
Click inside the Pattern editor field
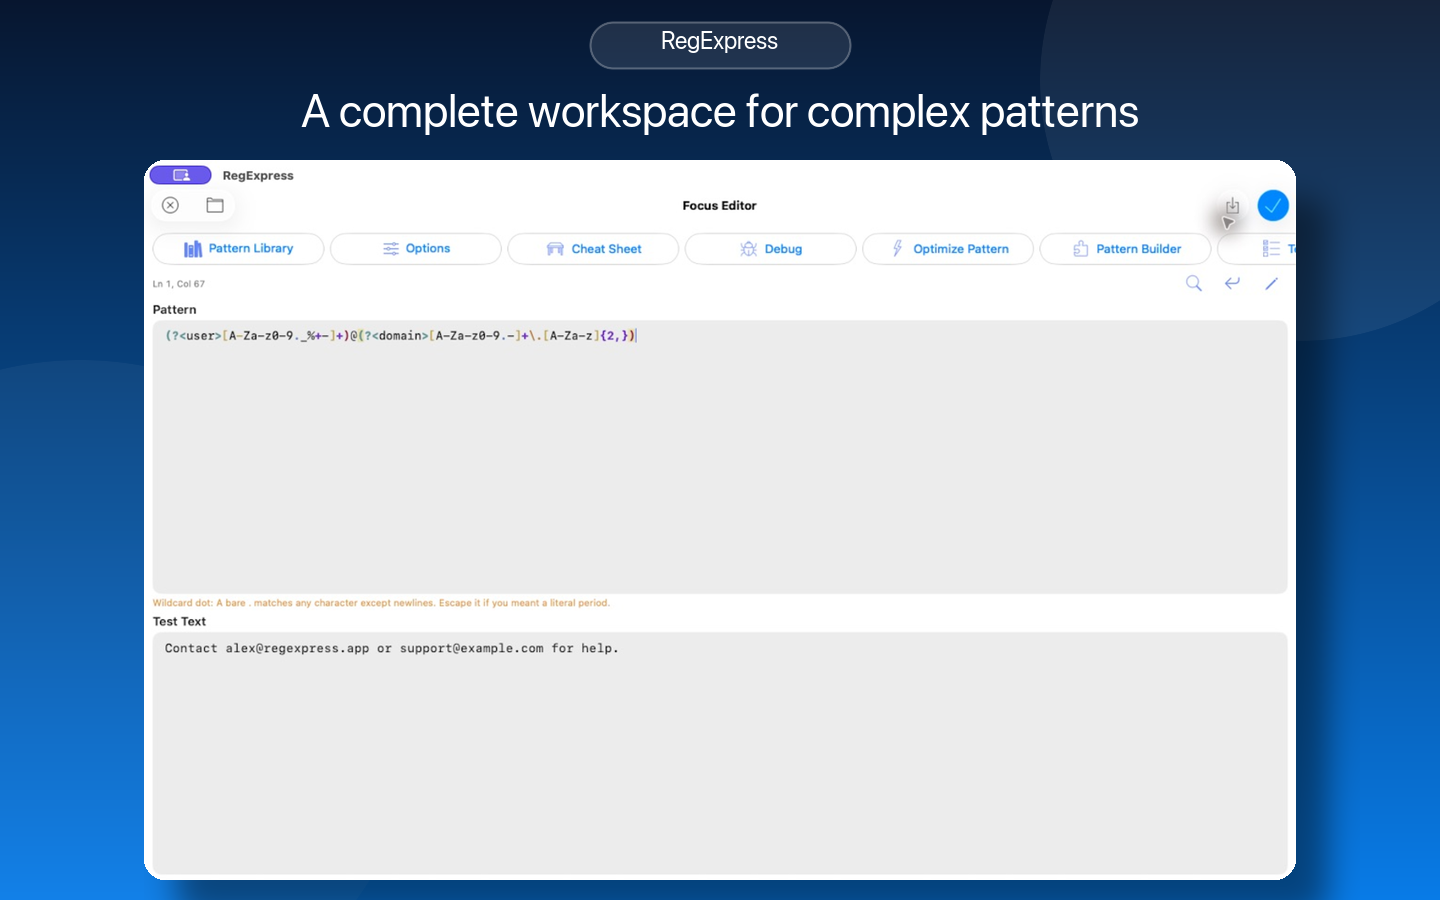(x=720, y=457)
